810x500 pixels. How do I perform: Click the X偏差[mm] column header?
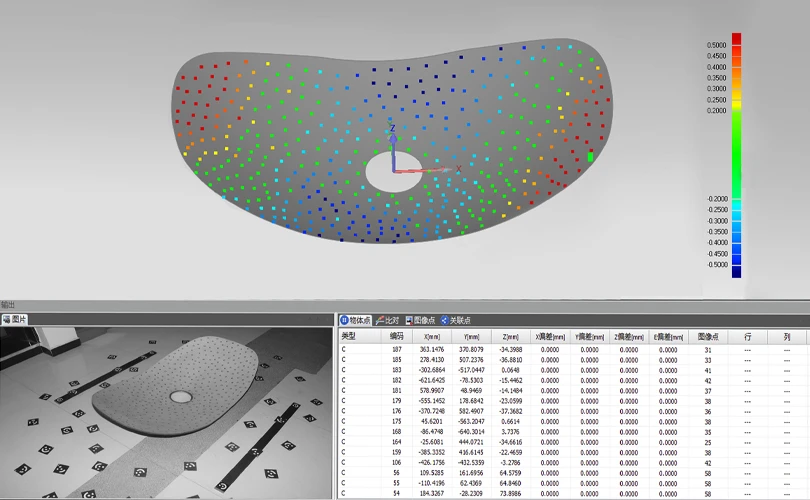[550, 336]
